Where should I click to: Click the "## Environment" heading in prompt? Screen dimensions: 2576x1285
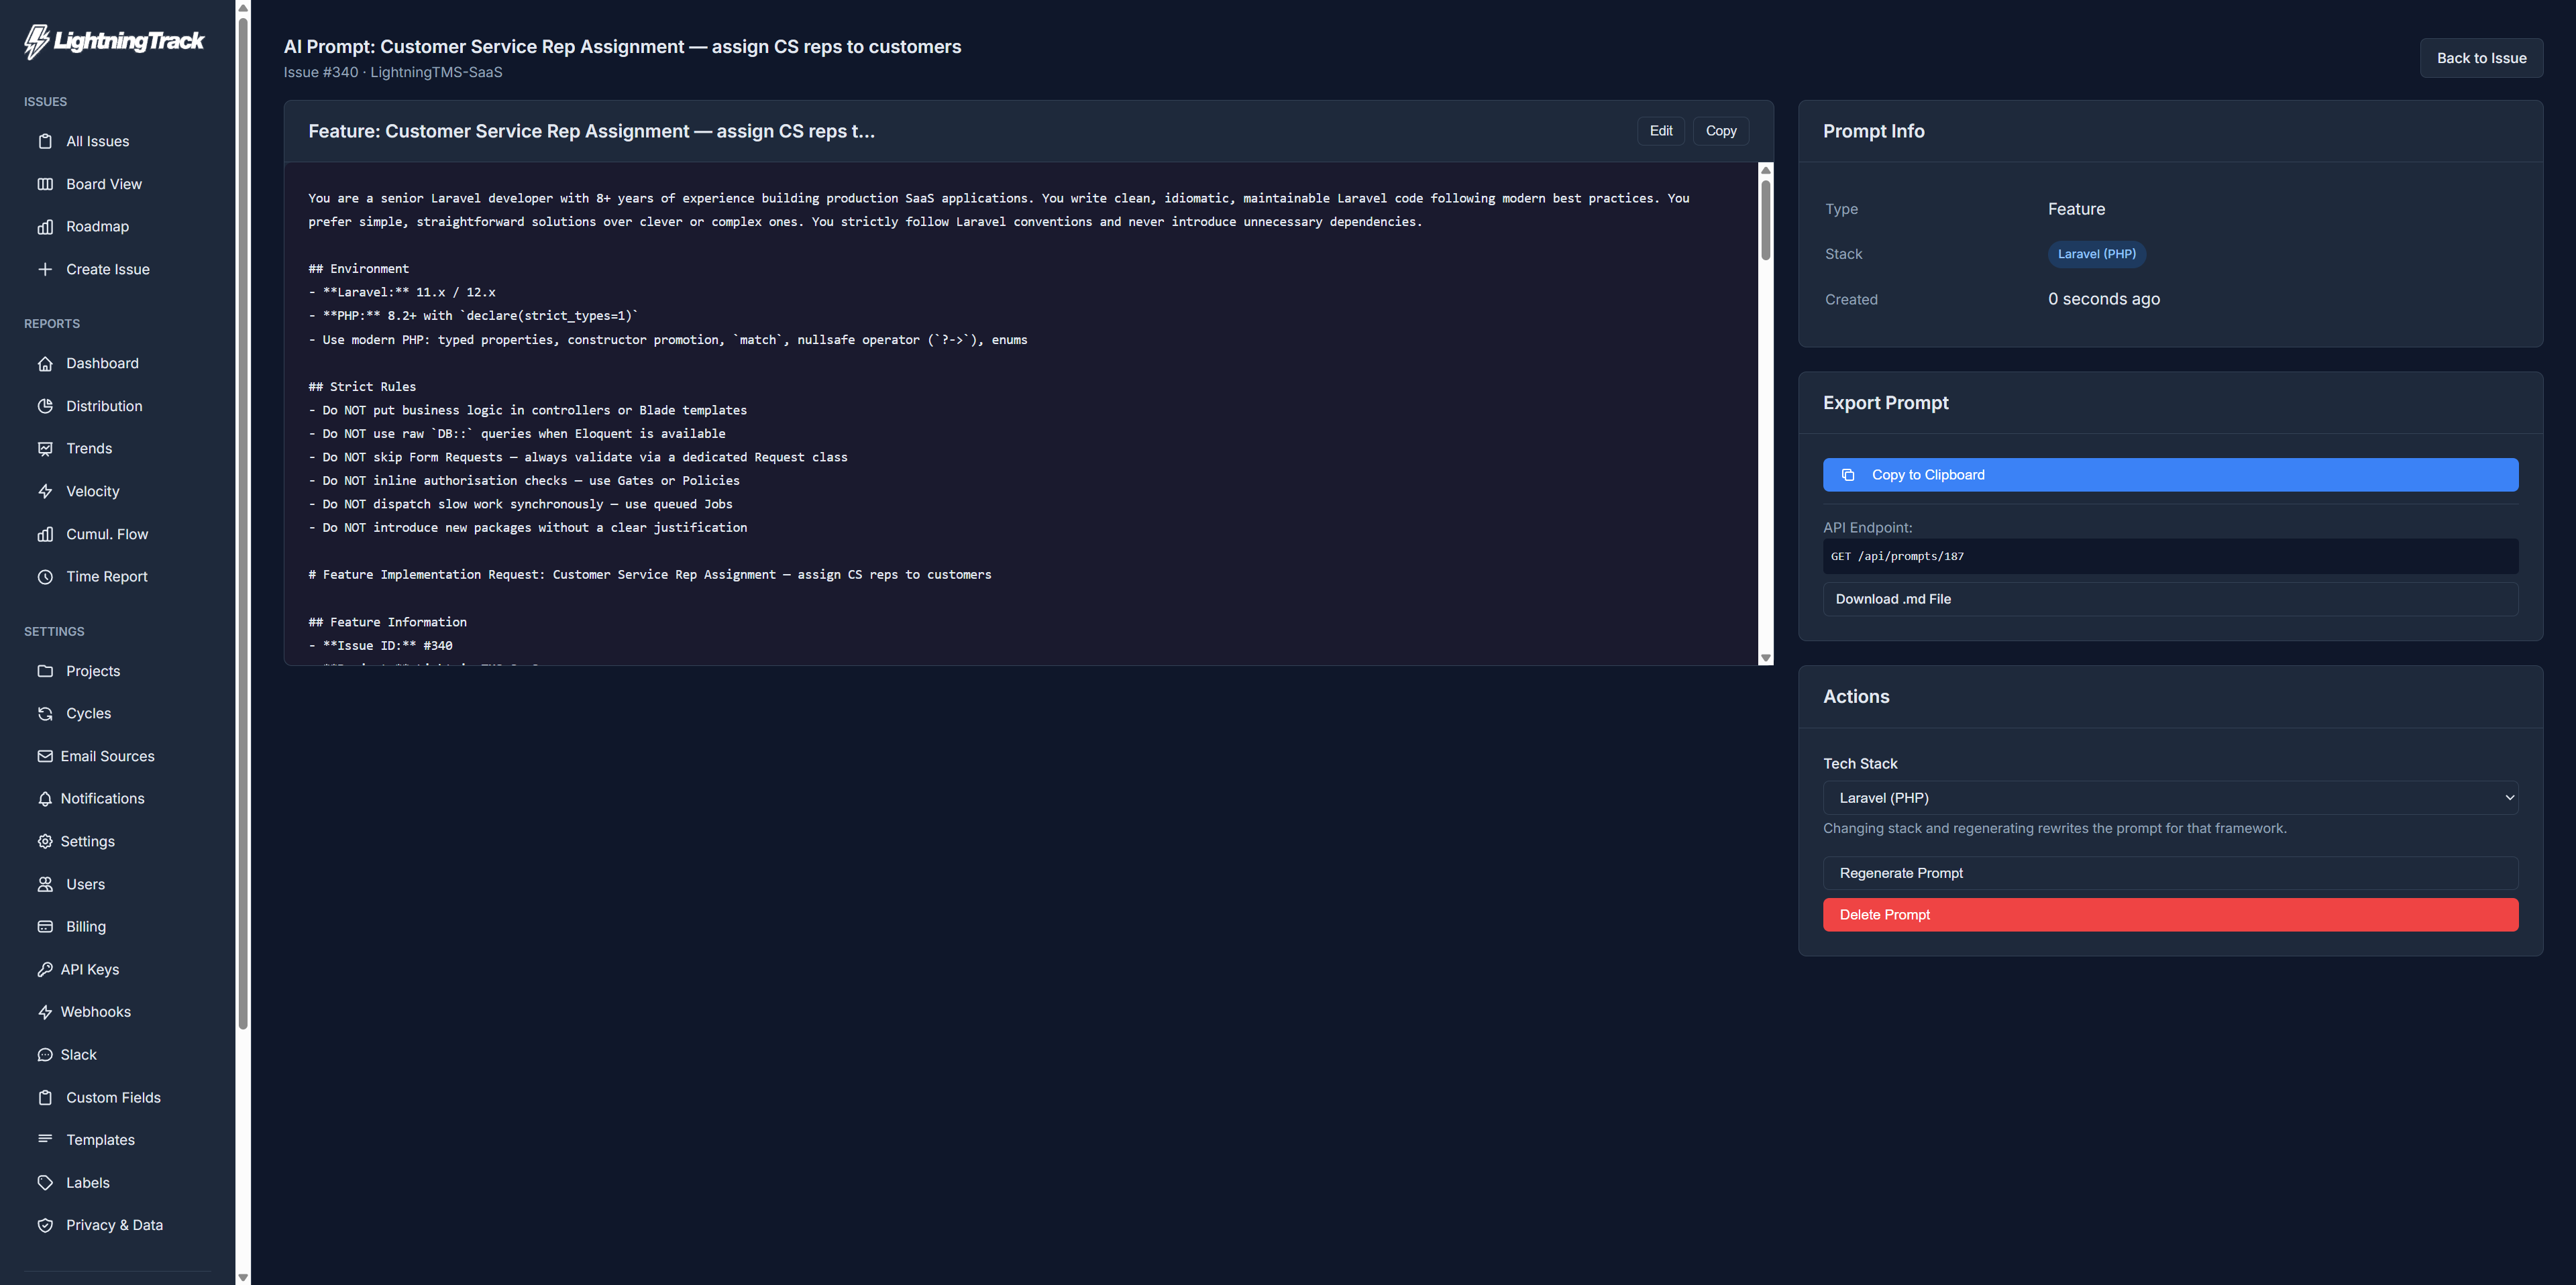(x=359, y=269)
